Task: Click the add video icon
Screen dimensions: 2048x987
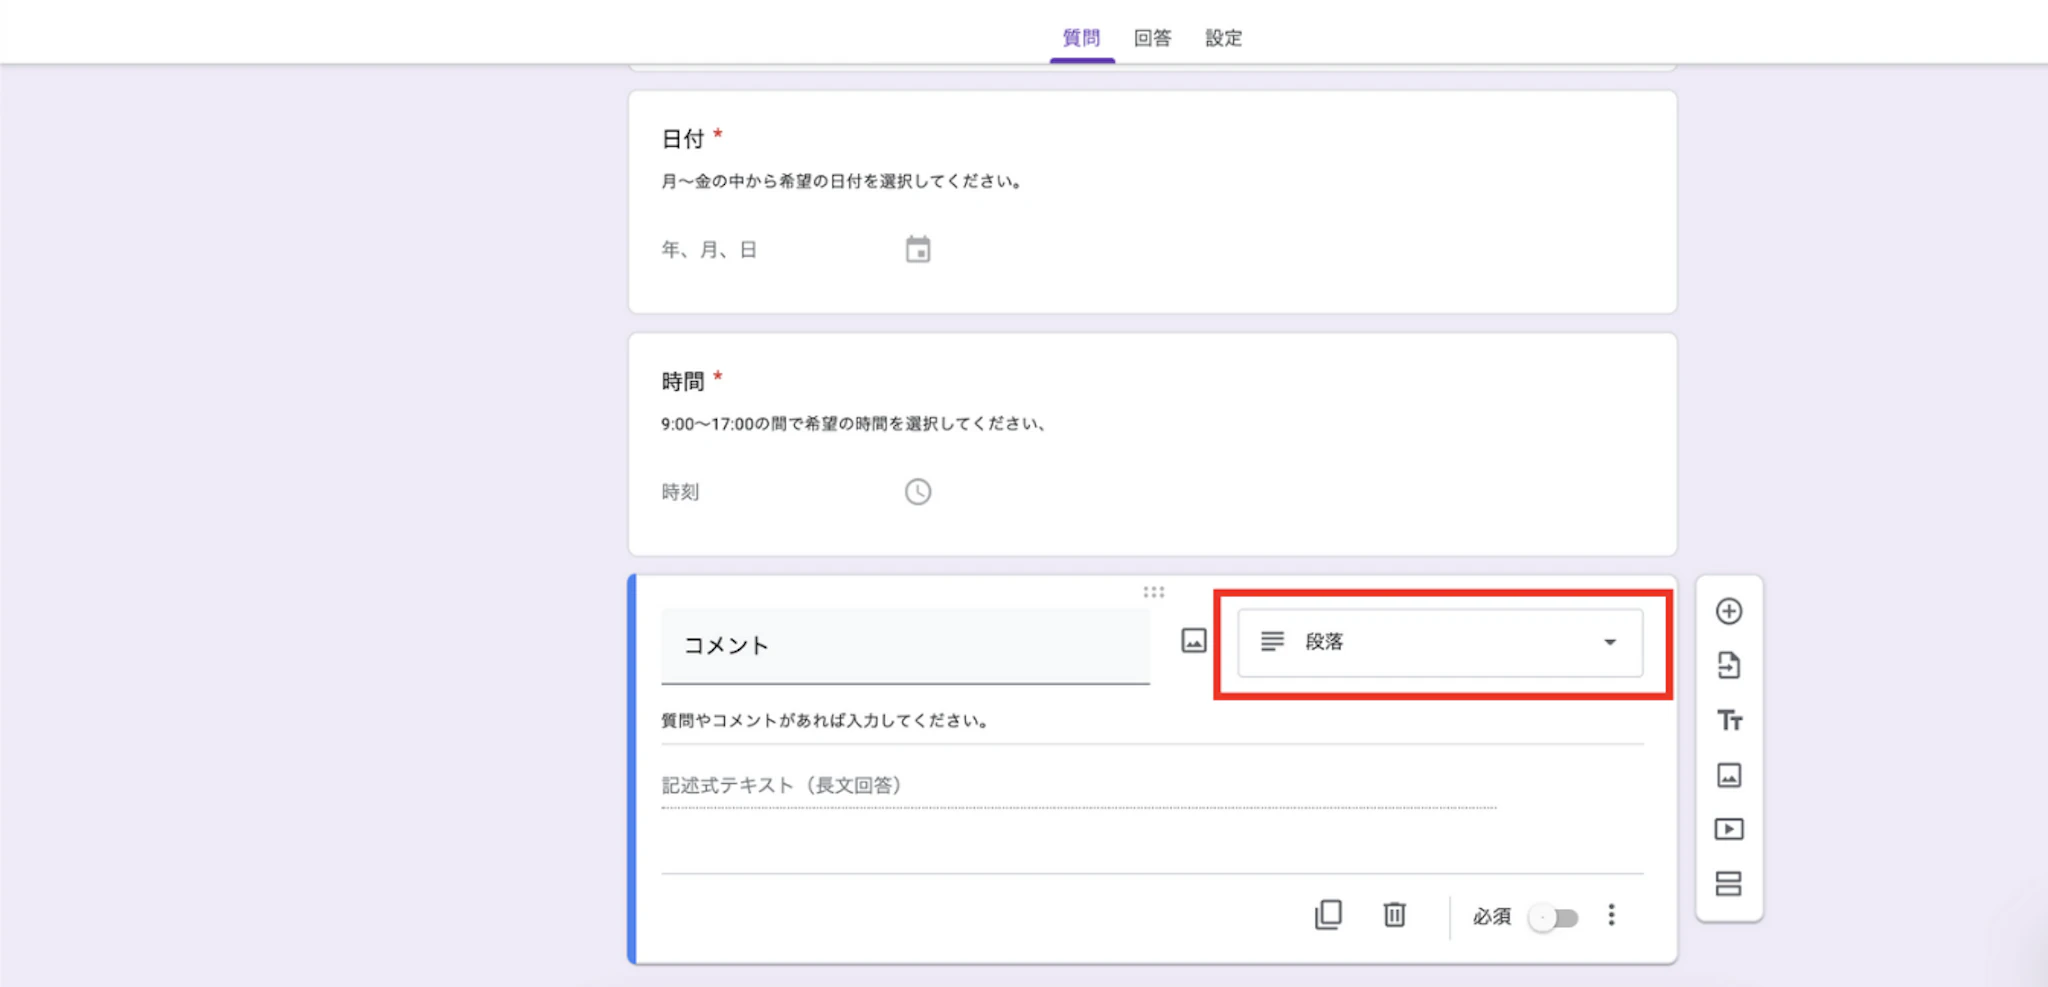Action: coord(1729,829)
